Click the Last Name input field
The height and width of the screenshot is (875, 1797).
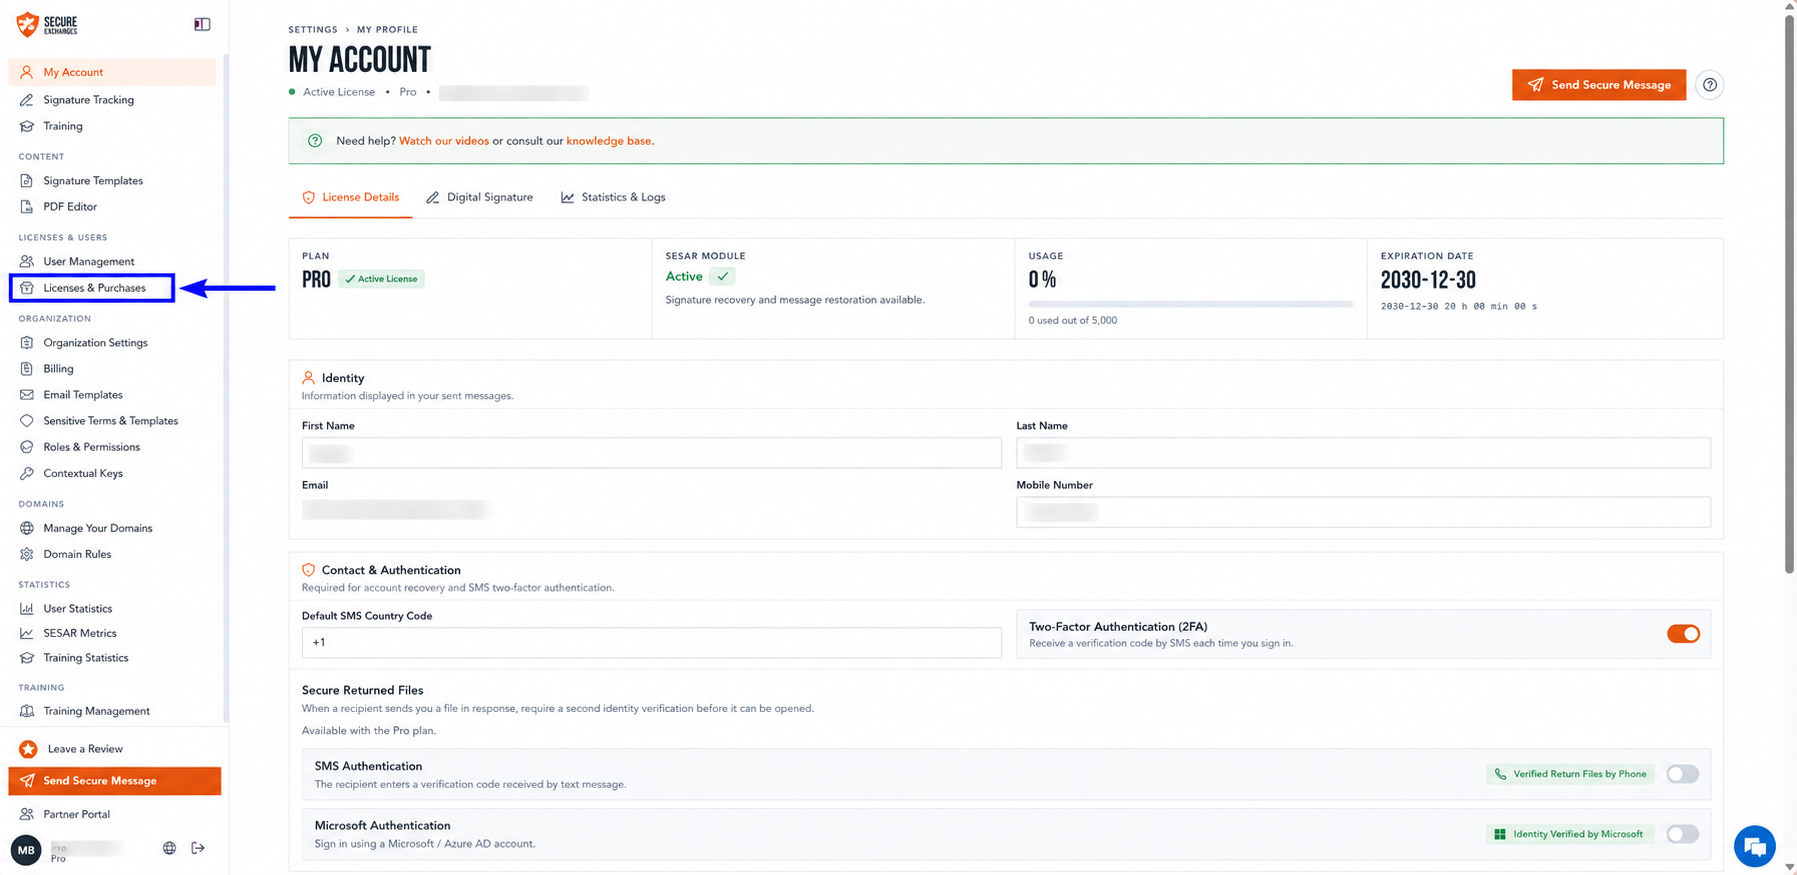click(x=1363, y=453)
